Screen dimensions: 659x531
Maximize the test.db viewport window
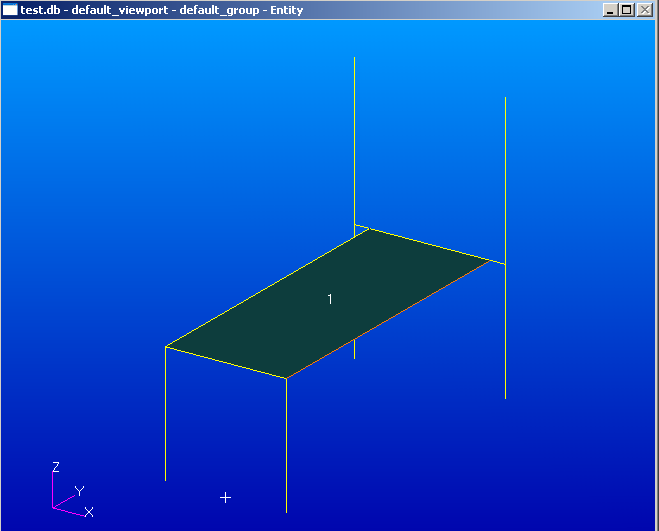(626, 10)
